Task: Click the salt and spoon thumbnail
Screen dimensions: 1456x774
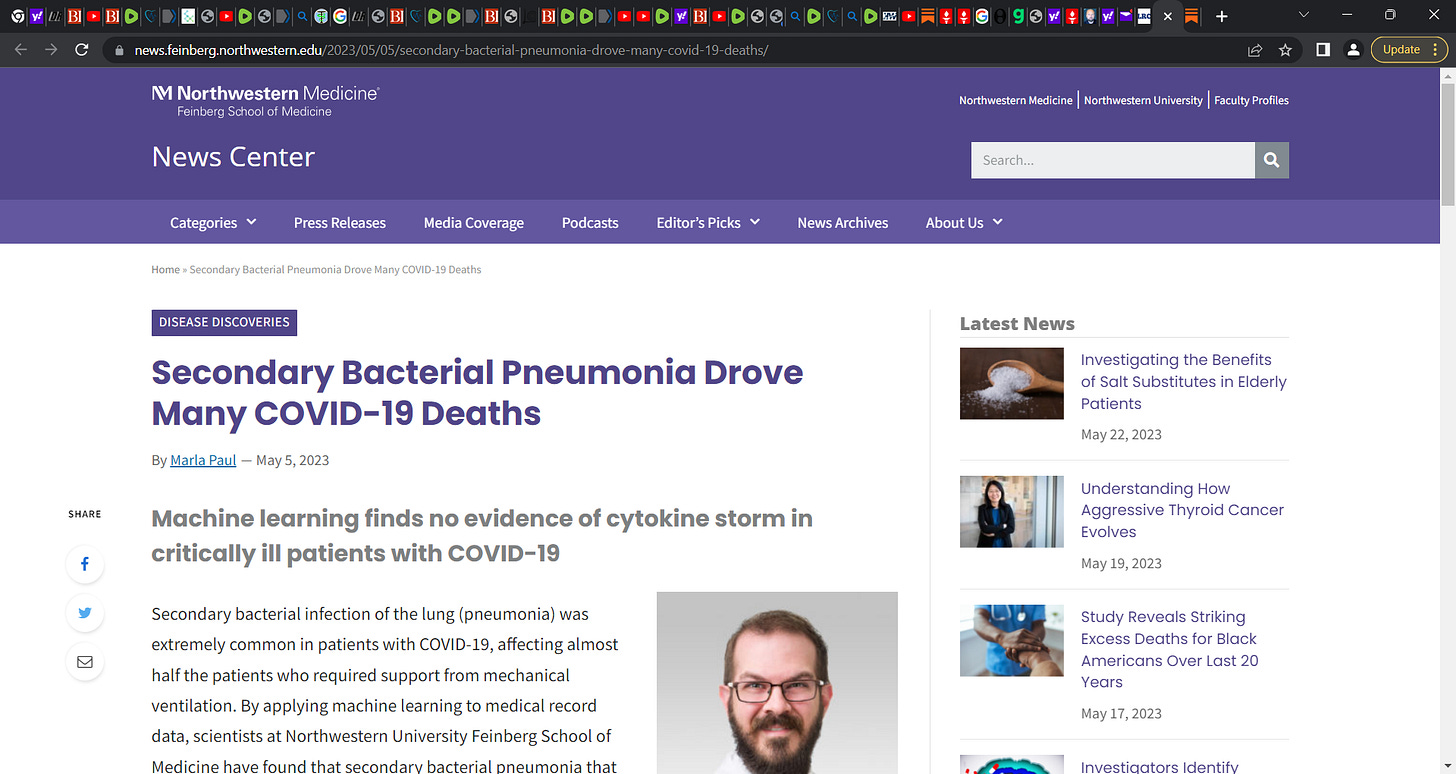Action: pos(1011,383)
